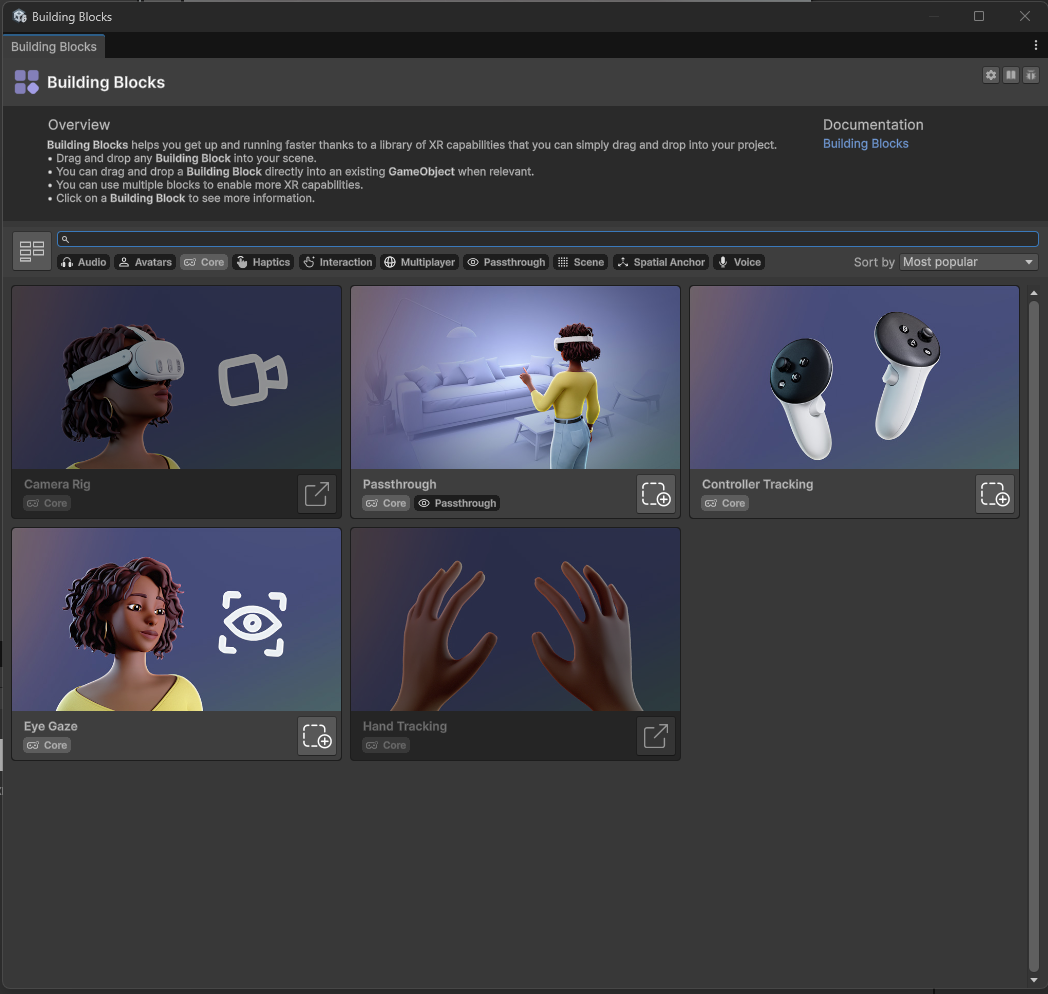Focus the block search field

click(547, 239)
